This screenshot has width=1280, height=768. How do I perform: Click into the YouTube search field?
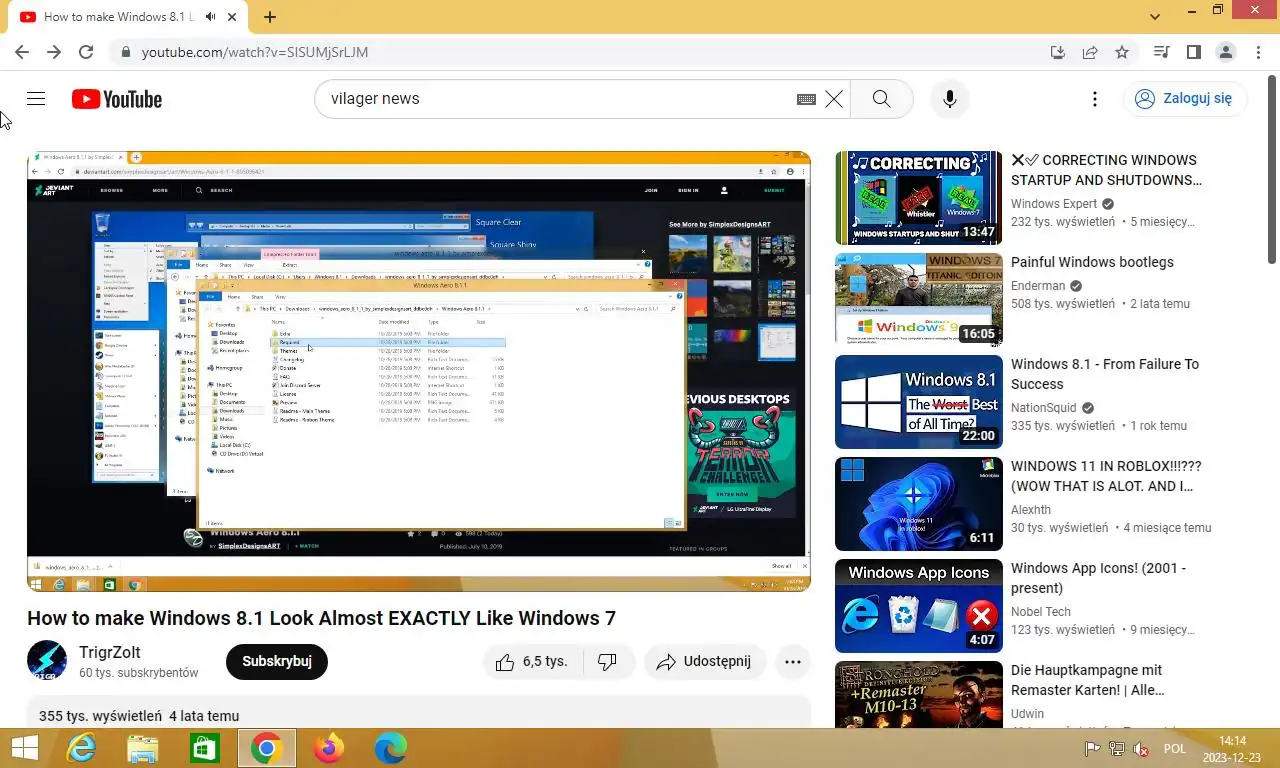point(555,99)
